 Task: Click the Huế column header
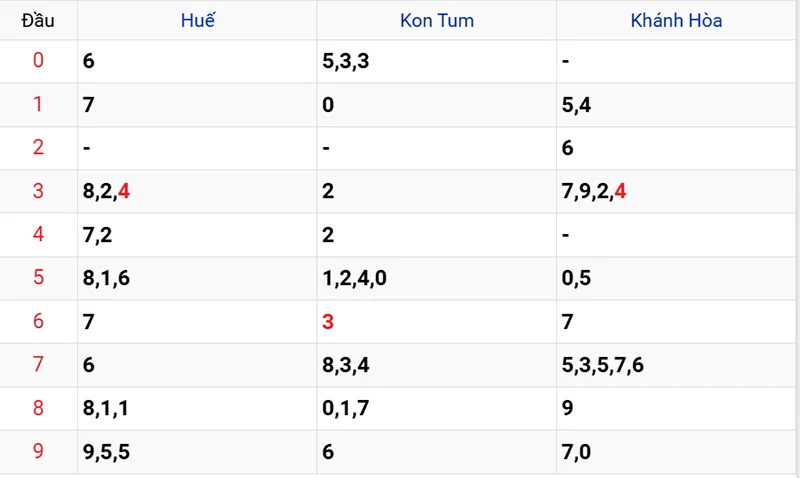(x=198, y=20)
